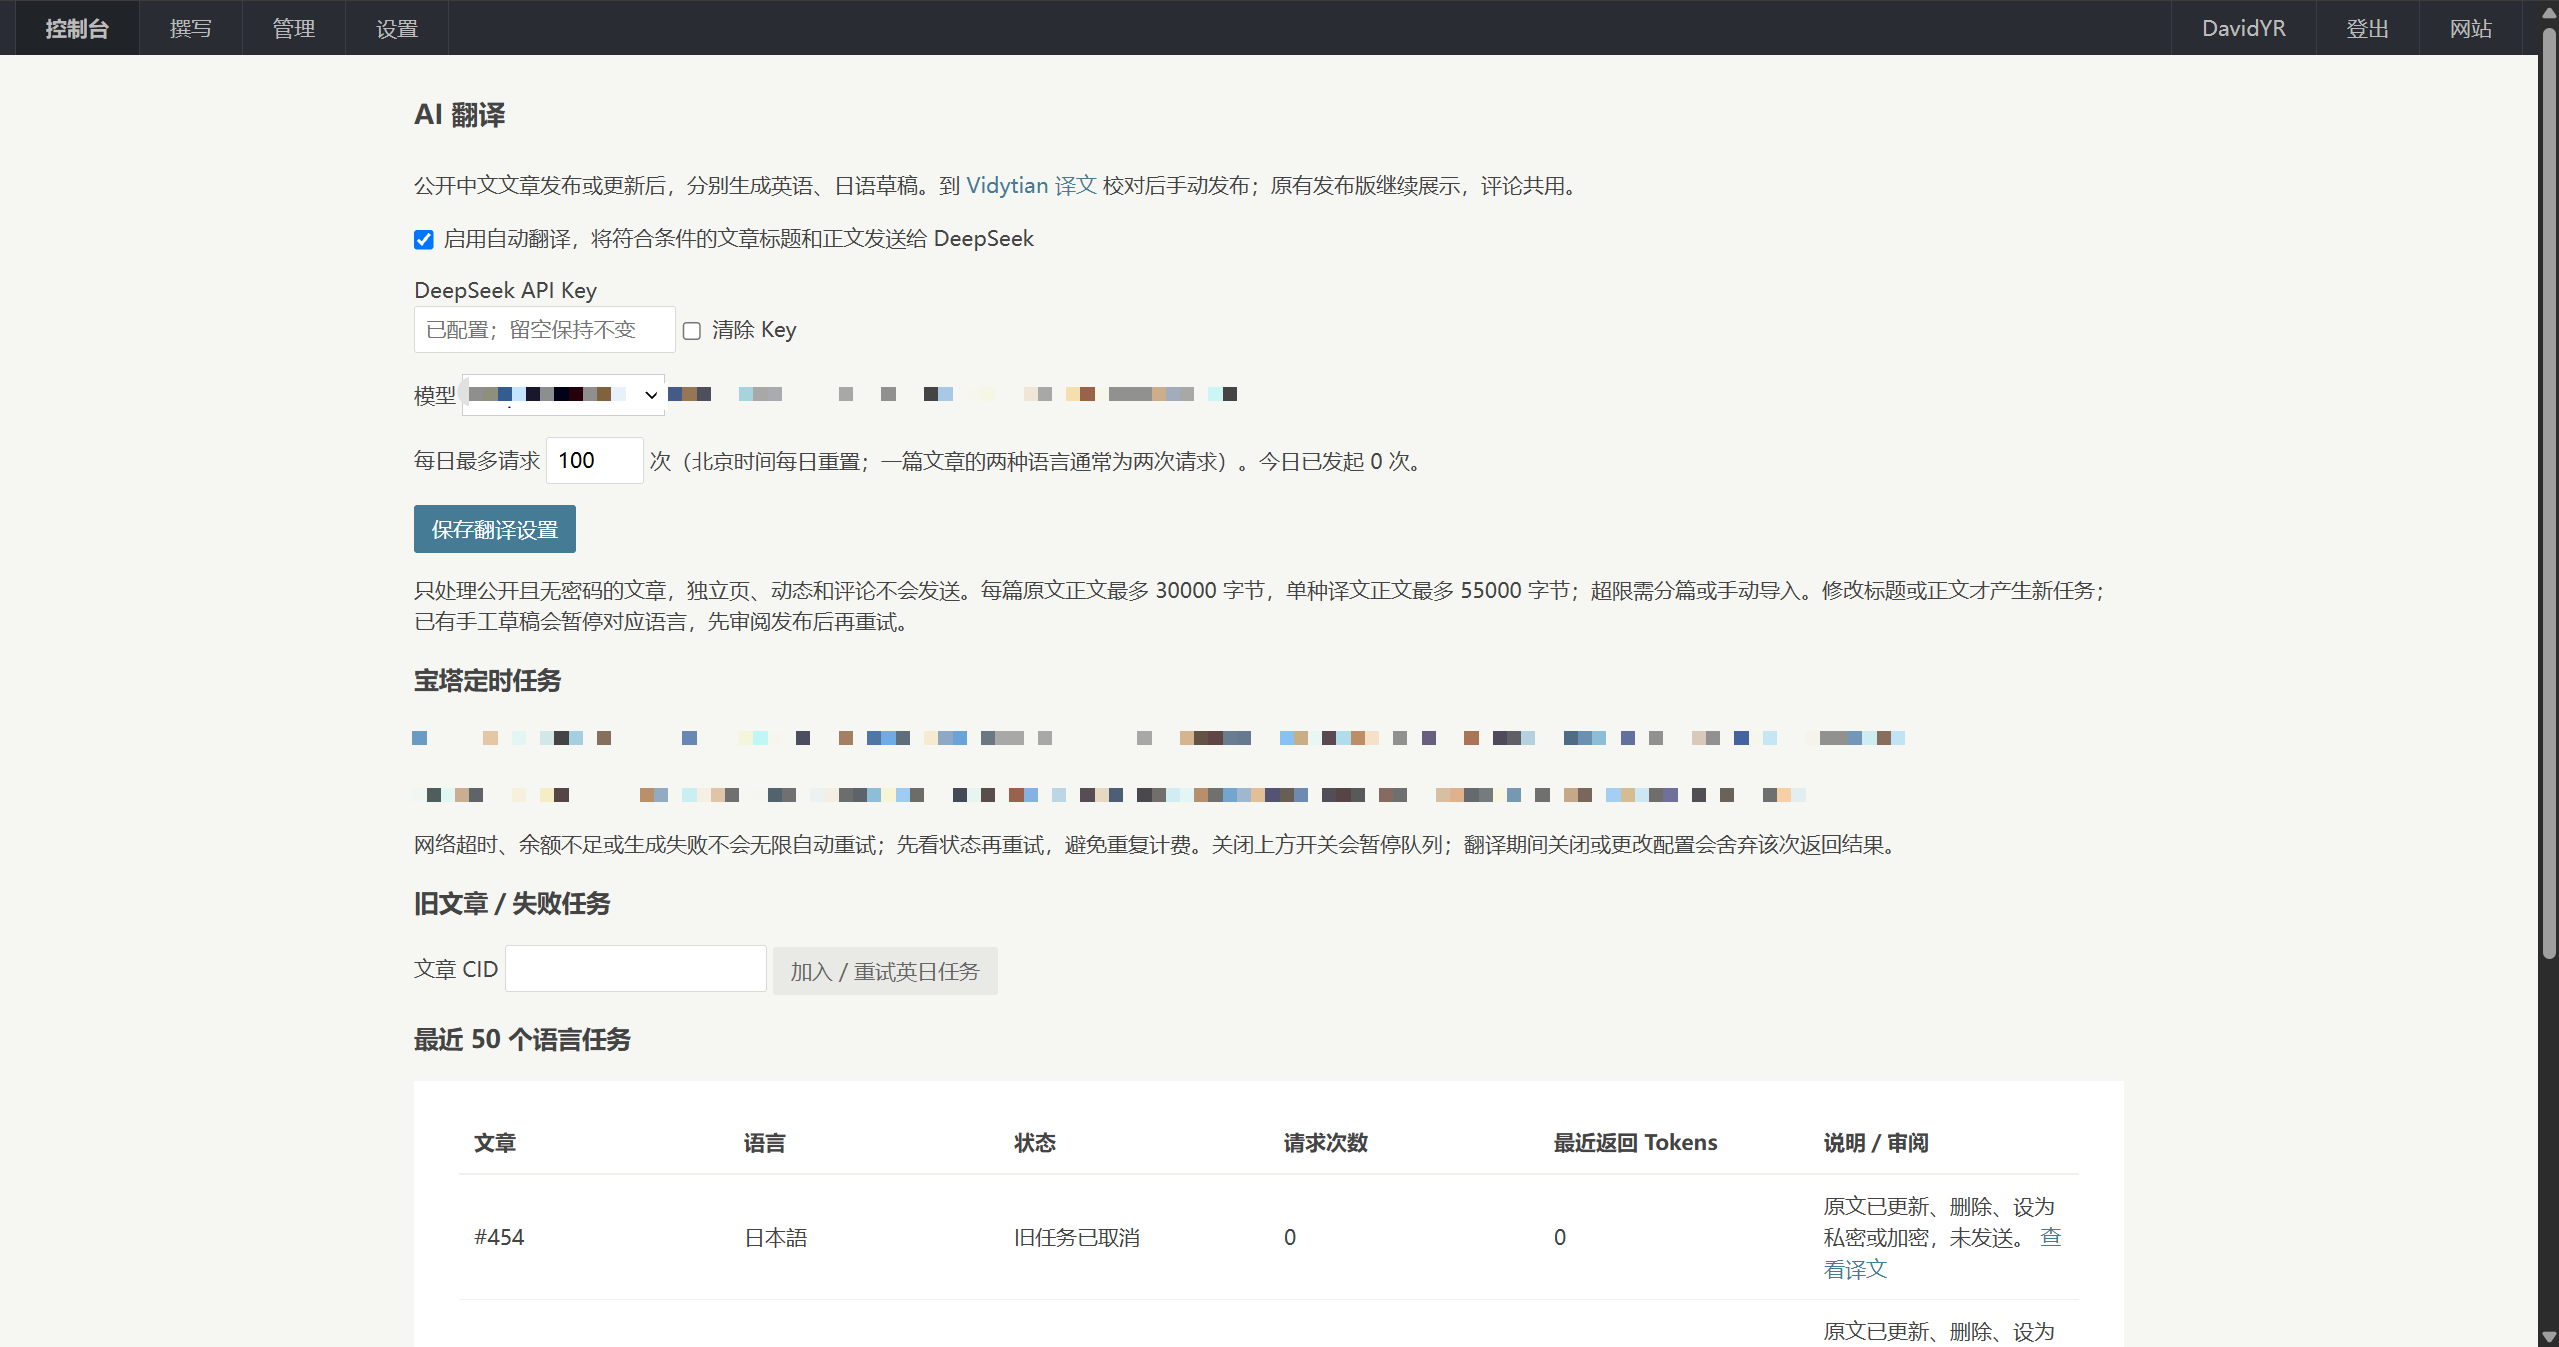Toggle 启用自动翻译 checkbox
This screenshot has height=1347, width=2559.
424,240
